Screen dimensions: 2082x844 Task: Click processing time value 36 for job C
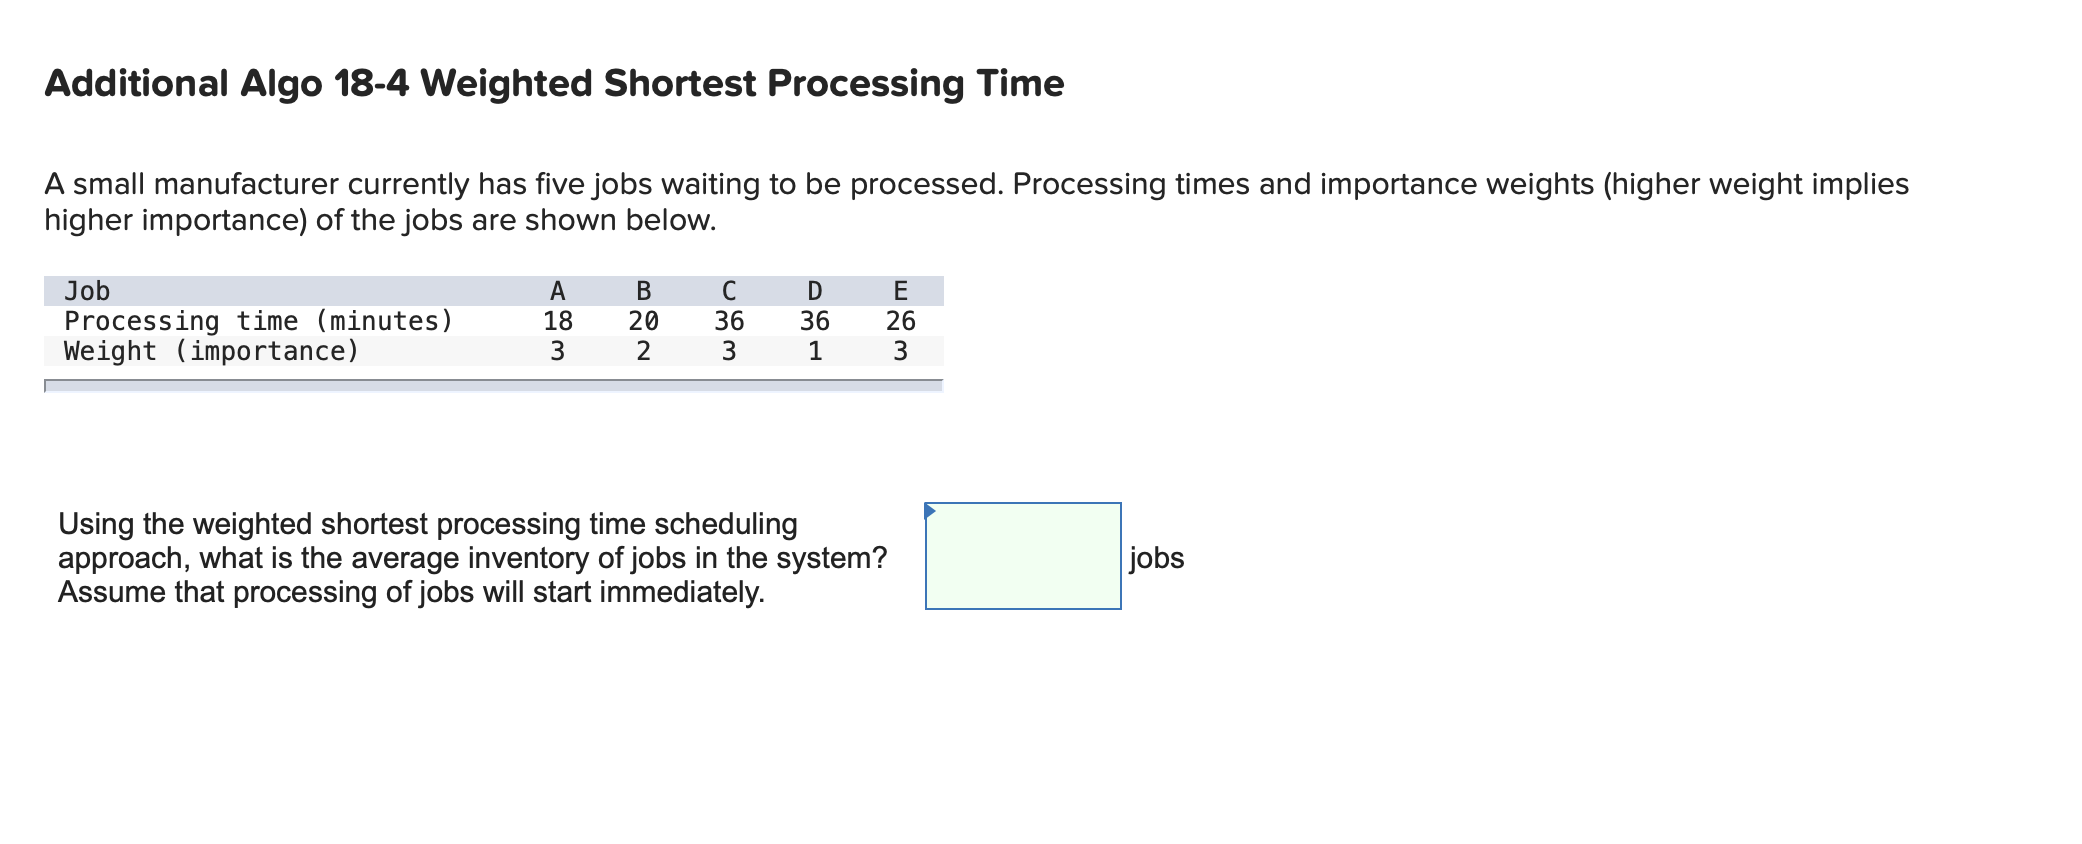click(729, 321)
